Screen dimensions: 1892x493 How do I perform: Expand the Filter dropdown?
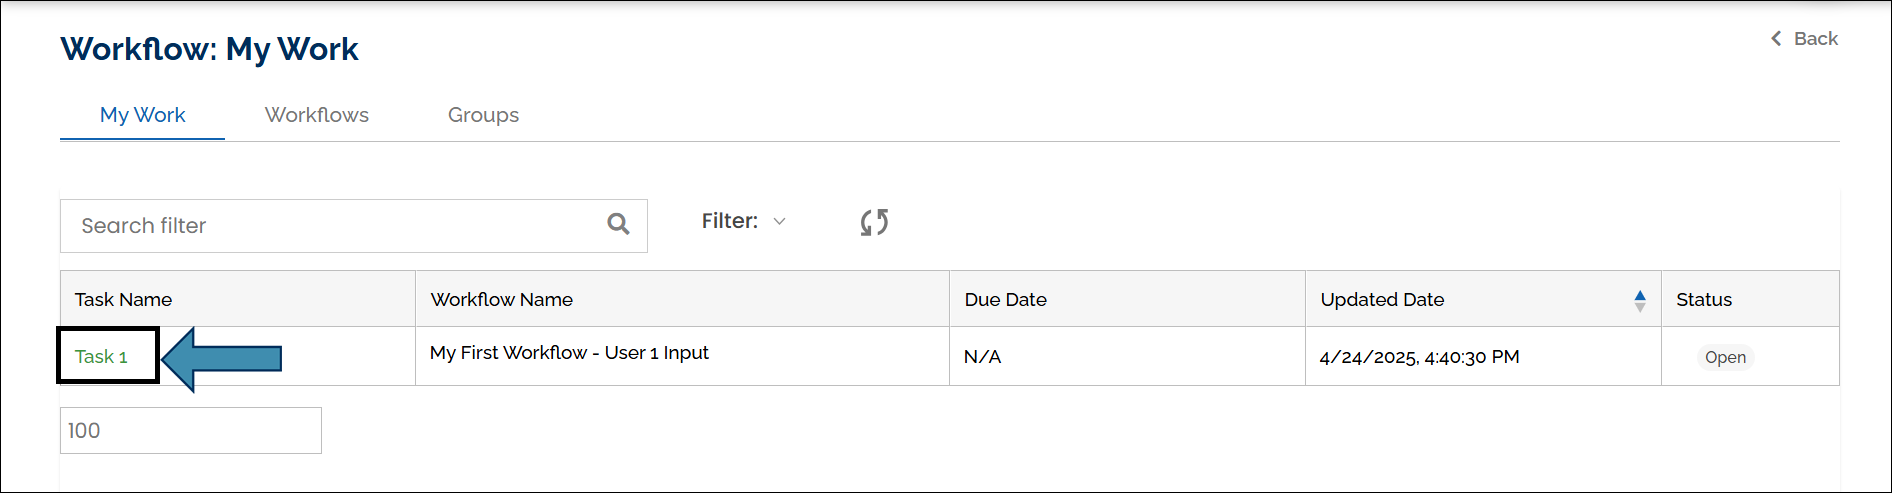pyautogui.click(x=744, y=221)
